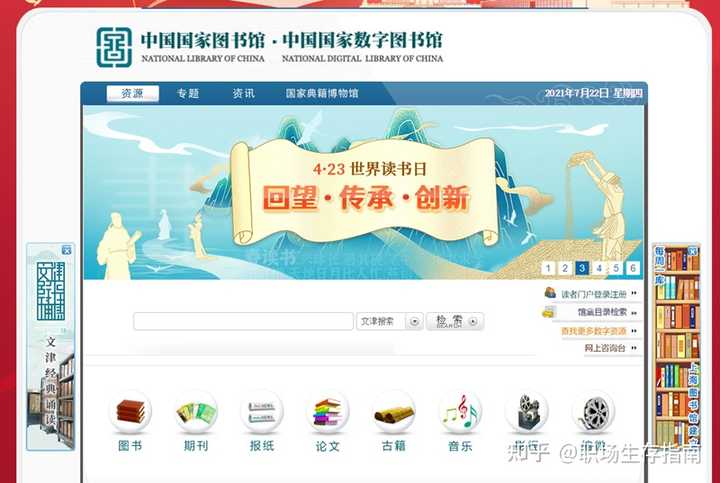Click the 检索 search button
720x483 pixels.
[455, 321]
